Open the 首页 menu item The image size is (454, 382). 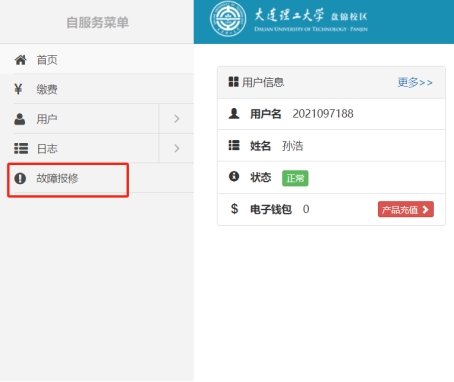[97, 60]
